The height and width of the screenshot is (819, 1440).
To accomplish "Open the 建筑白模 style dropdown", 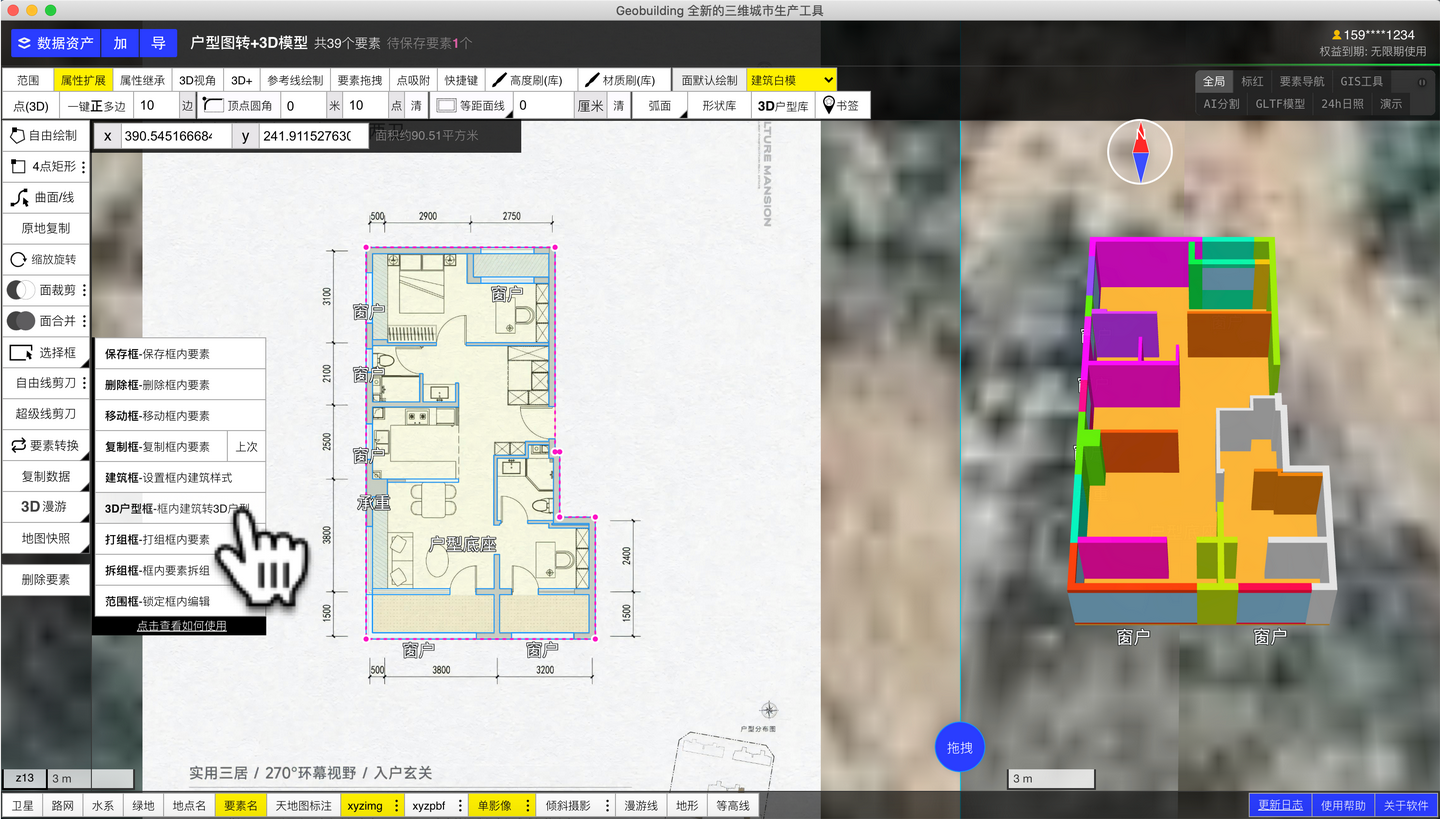I will coord(791,80).
